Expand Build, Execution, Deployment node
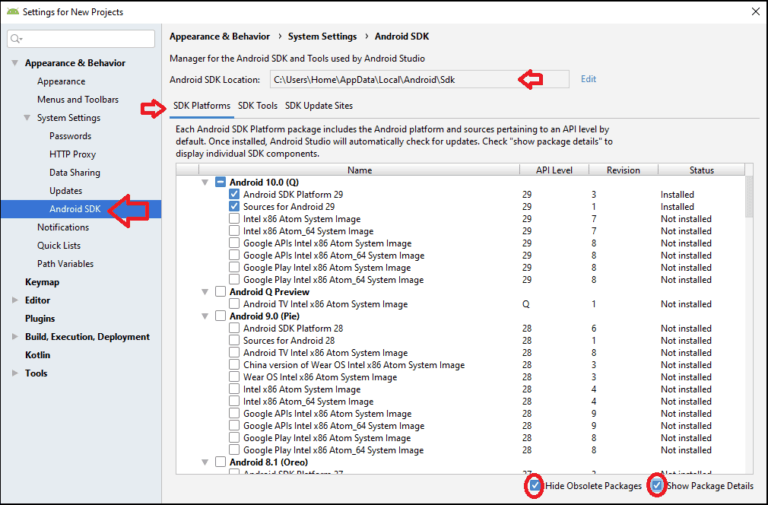768x505 pixels. [x=15, y=337]
